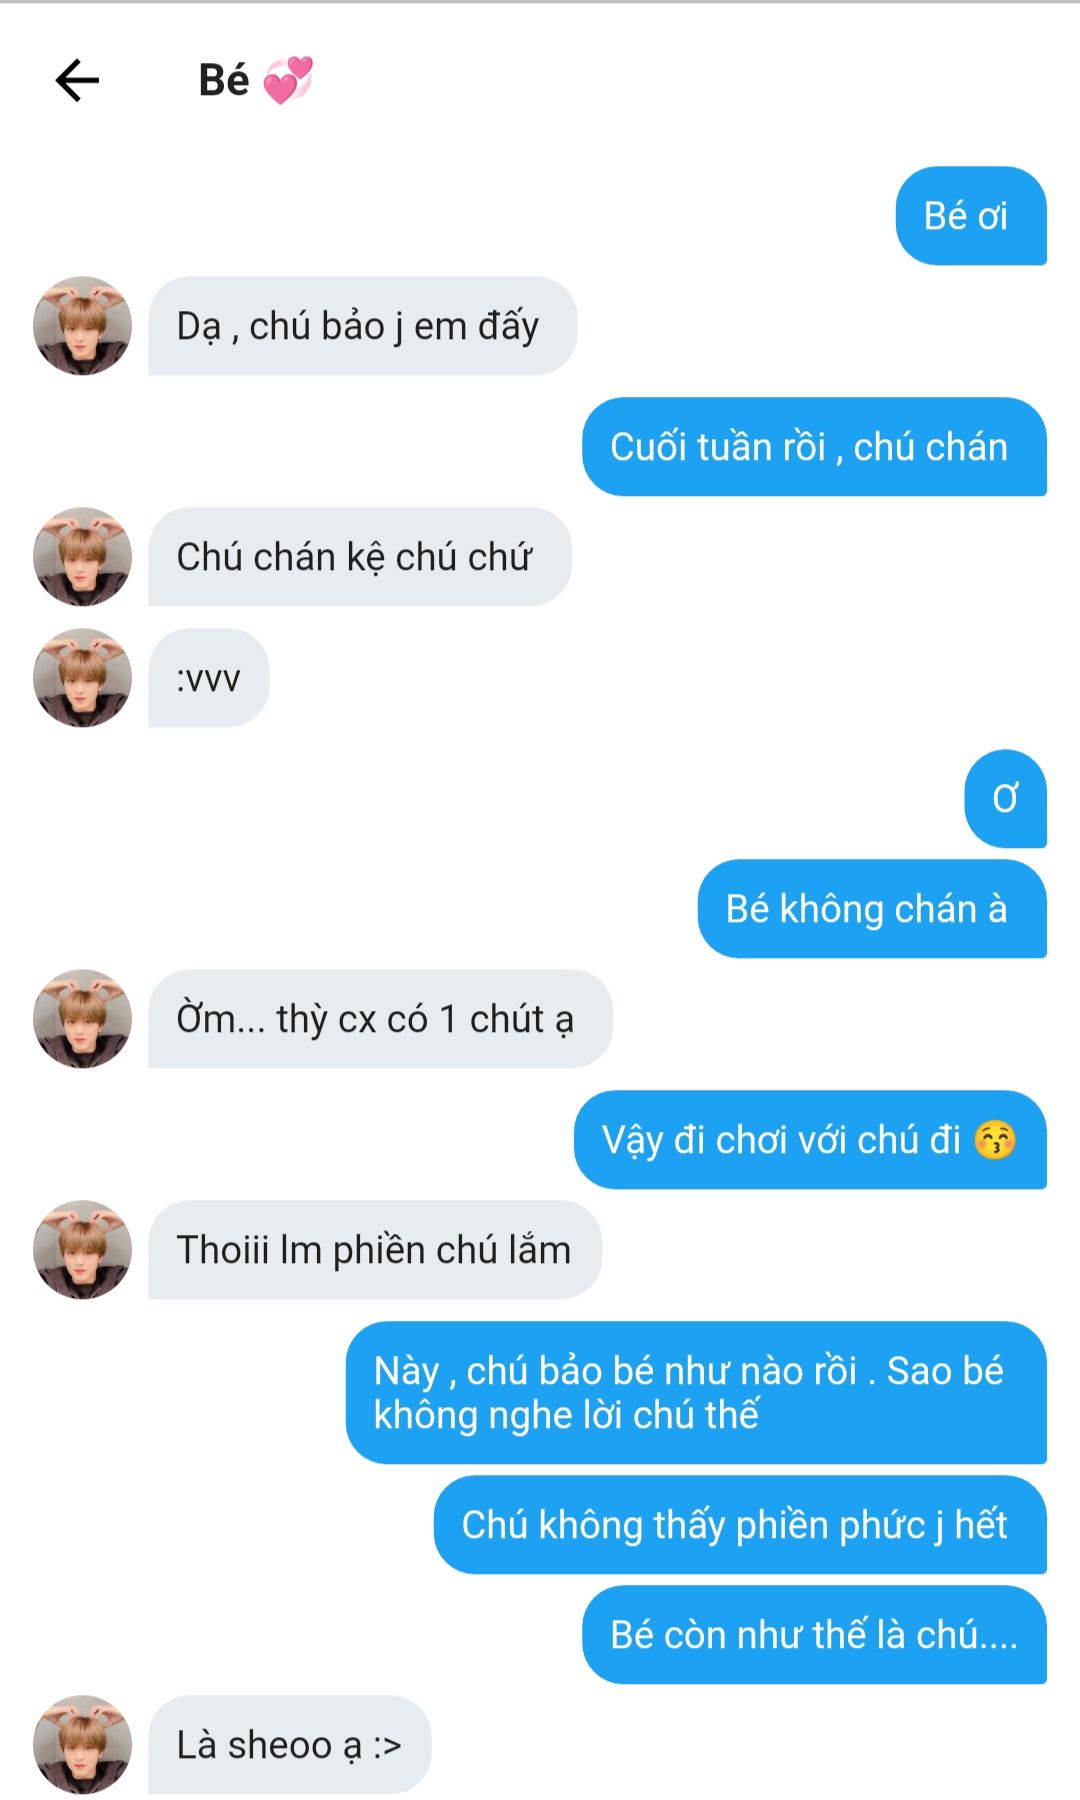Tap avatar beside 'Là sheoo ạ :>'
This screenshot has width=1080, height=1800.
point(83,1745)
